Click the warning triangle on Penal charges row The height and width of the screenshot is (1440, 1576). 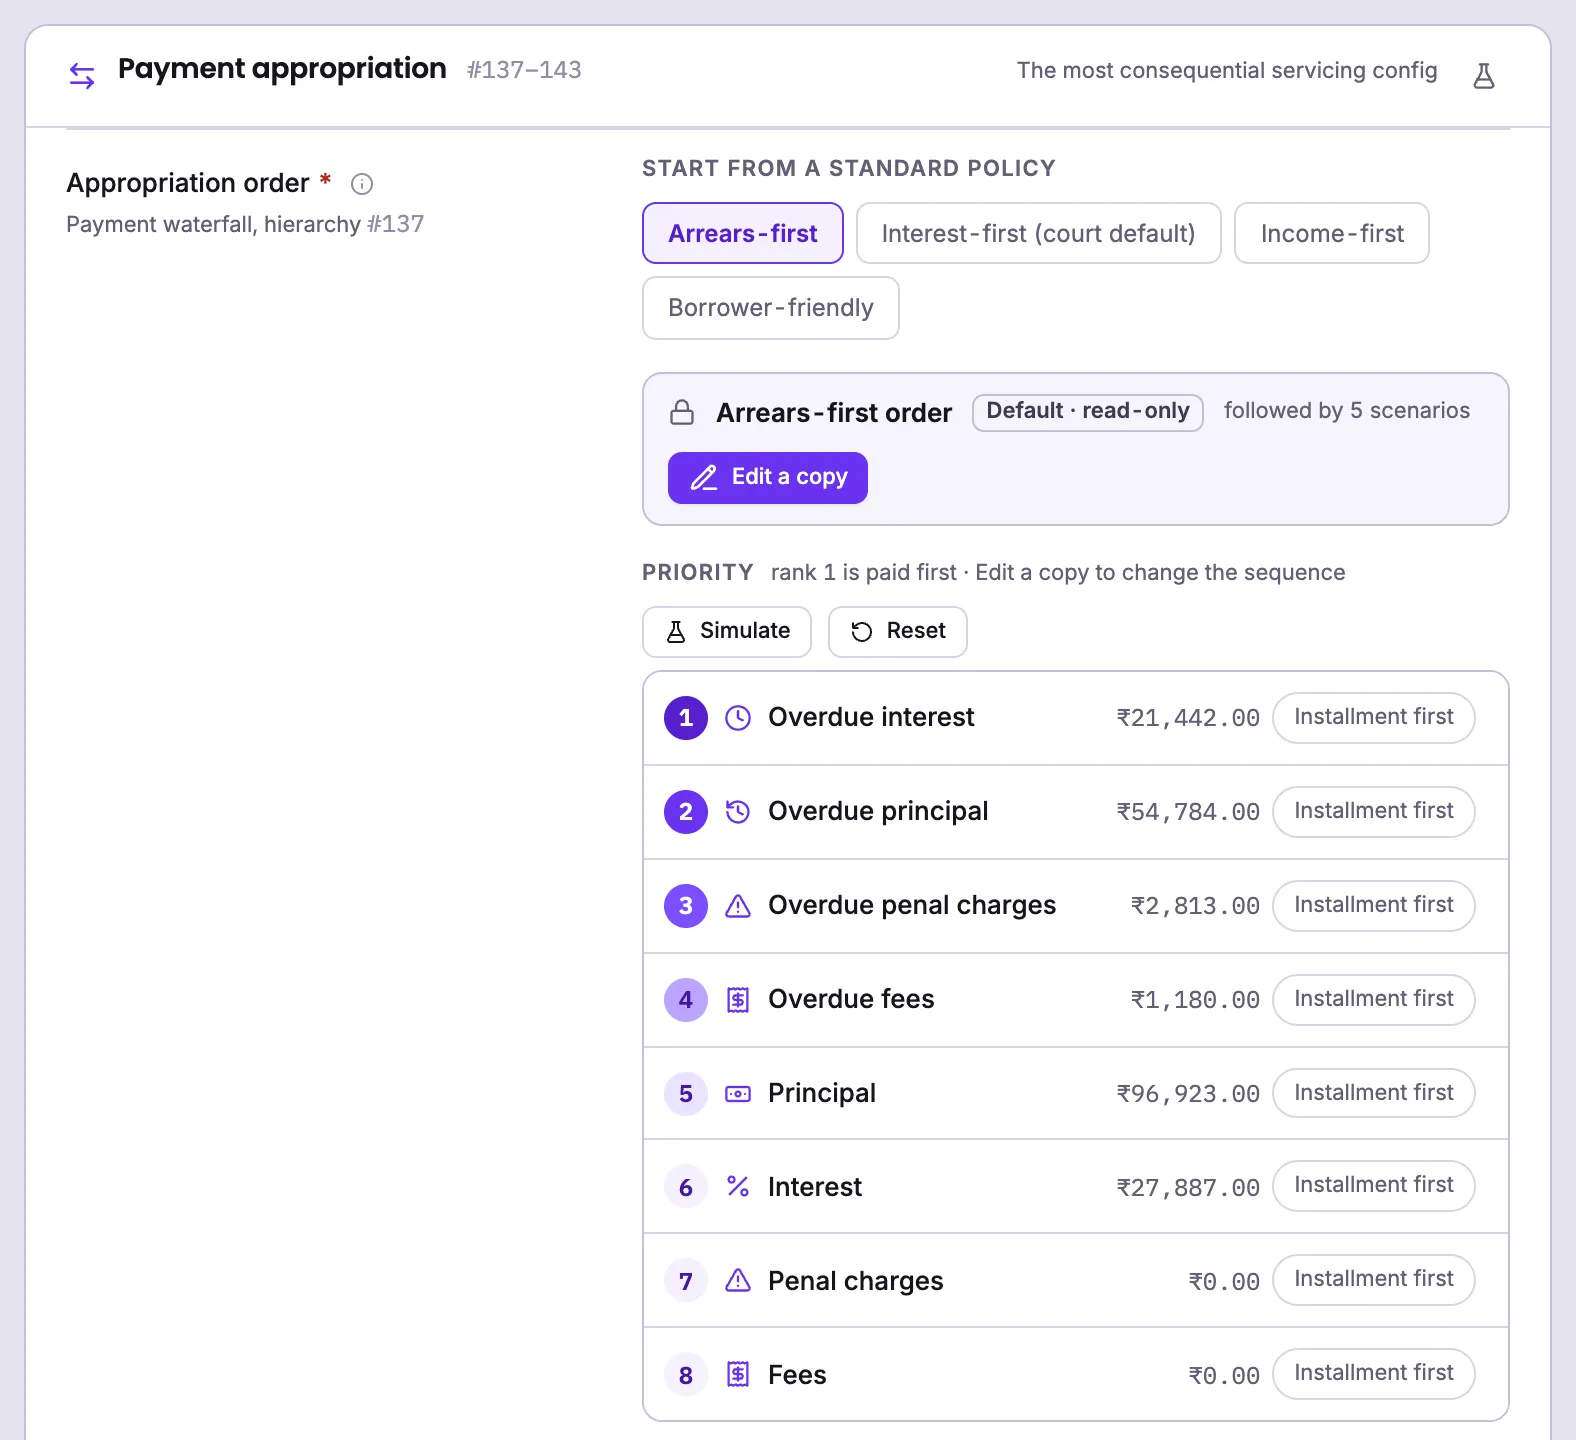pos(738,1280)
